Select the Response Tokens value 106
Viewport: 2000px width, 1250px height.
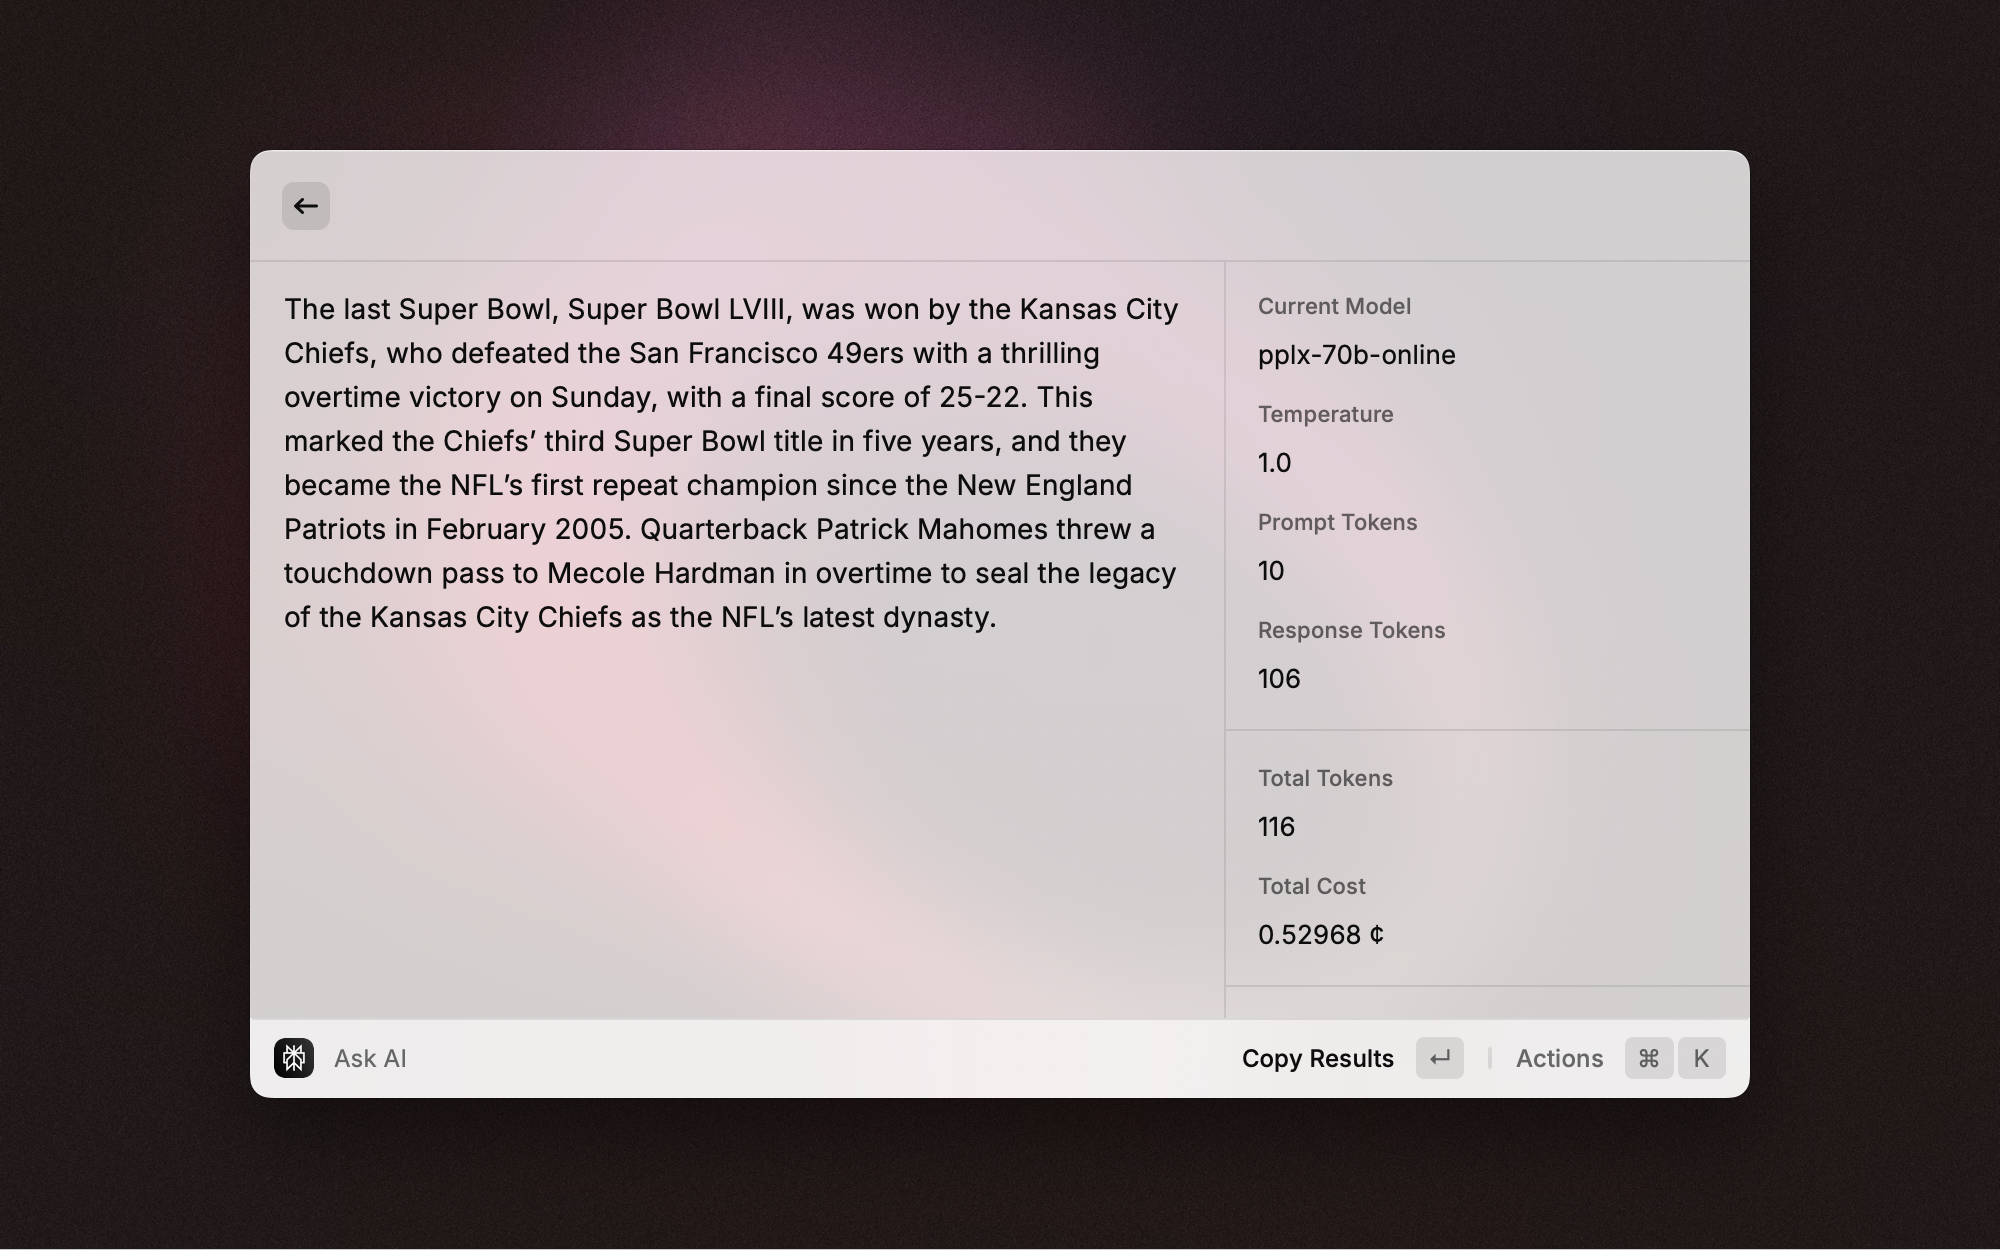[1279, 679]
